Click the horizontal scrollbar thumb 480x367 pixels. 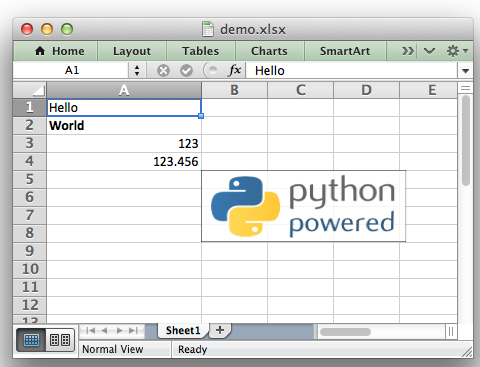[x=345, y=332]
